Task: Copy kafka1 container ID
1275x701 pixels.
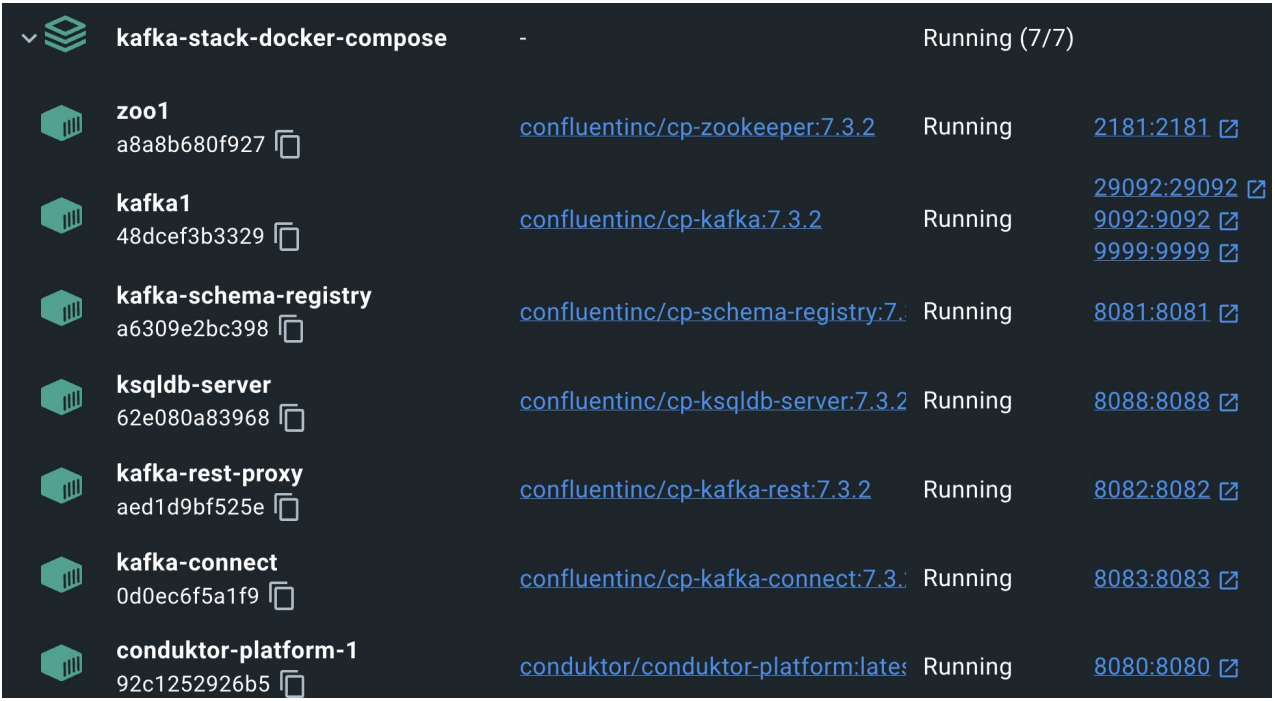Action: pos(288,237)
